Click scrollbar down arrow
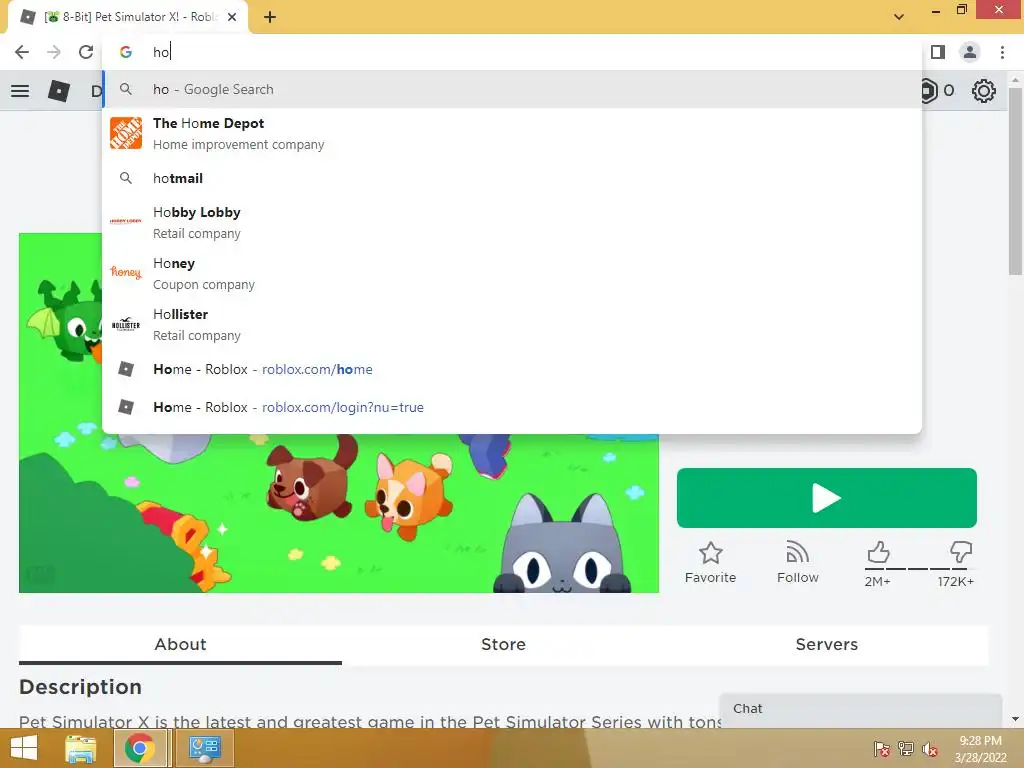 click(1016, 720)
